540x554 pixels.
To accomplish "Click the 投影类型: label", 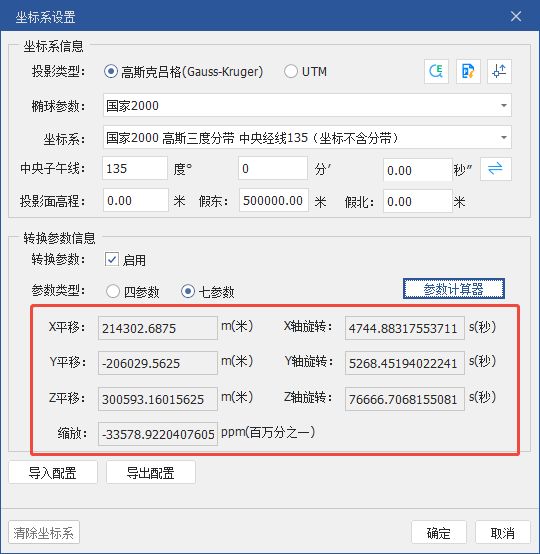I will [58, 71].
